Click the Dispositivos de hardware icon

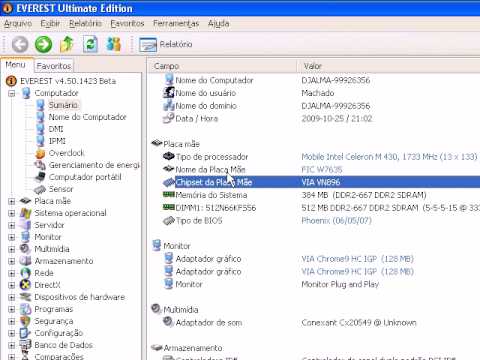(25, 297)
